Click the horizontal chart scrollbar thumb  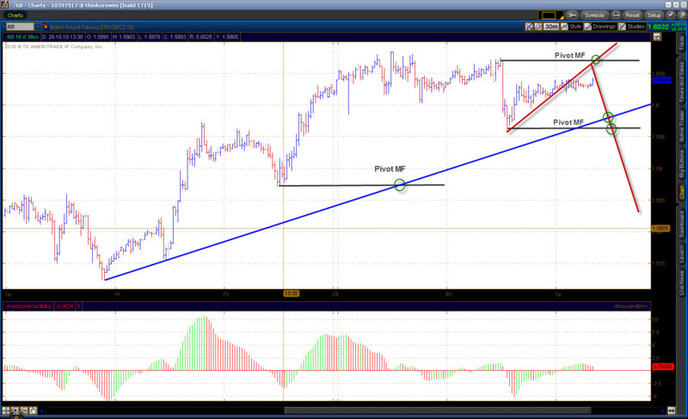(x=437, y=411)
